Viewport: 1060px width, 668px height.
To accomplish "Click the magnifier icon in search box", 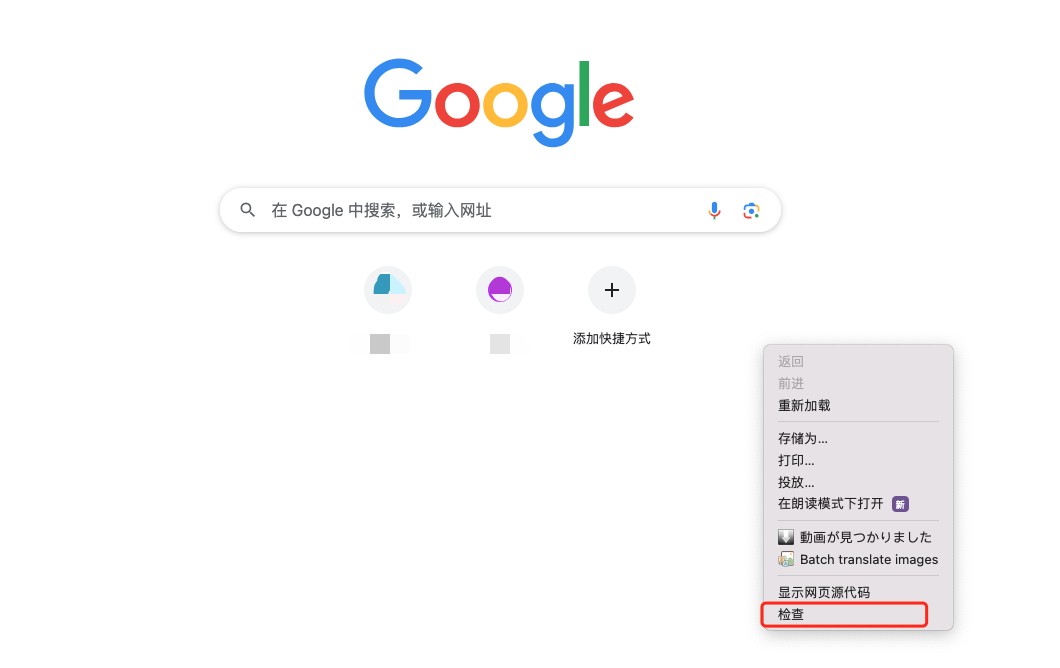I will point(247,210).
